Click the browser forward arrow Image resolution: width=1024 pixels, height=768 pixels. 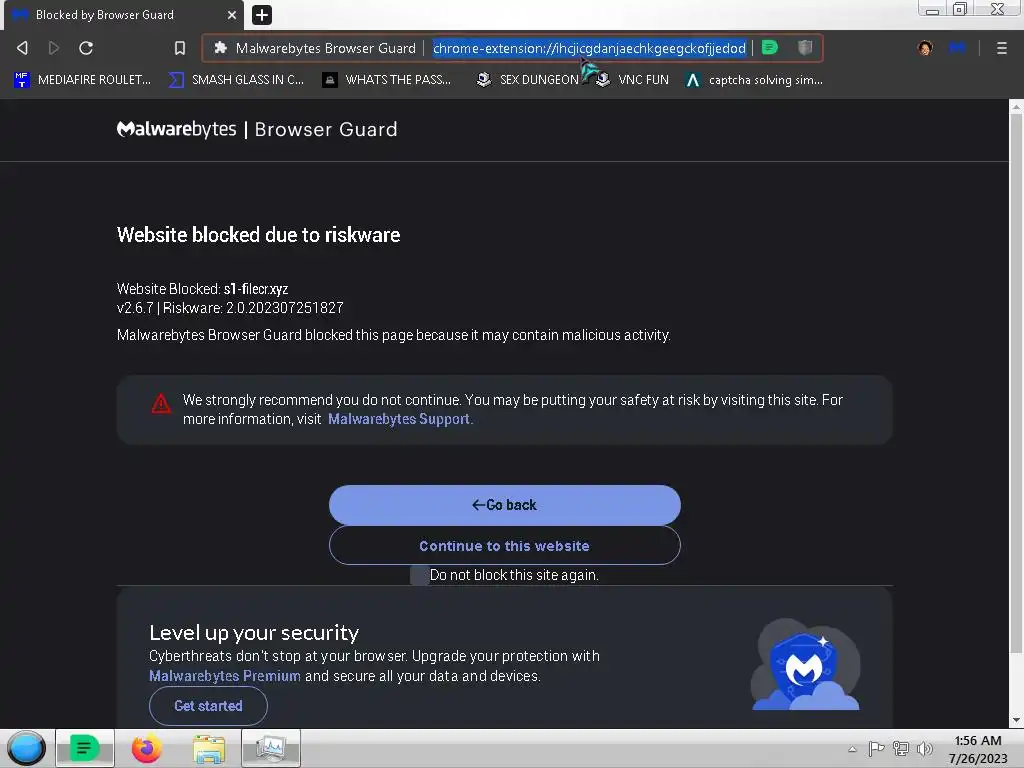click(54, 48)
